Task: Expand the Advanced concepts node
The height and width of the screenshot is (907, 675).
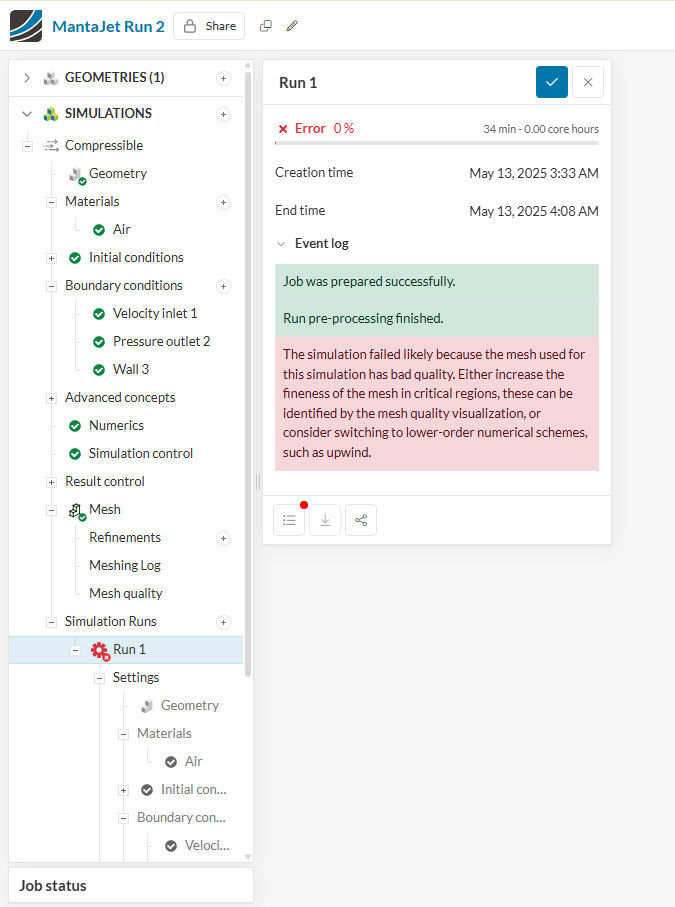Action: coord(51,398)
